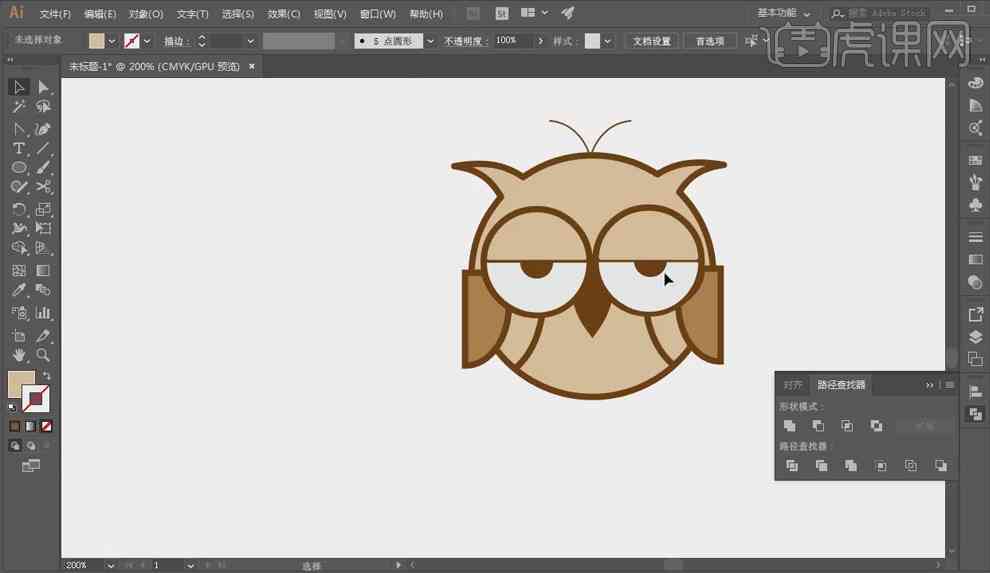Select the Mesh tool
Image resolution: width=990 pixels, height=573 pixels.
point(19,271)
